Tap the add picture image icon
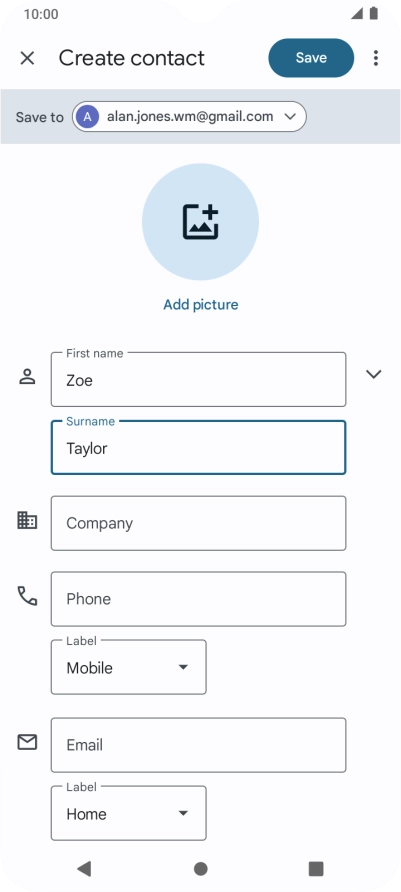This screenshot has height=892, width=401. coord(200,221)
